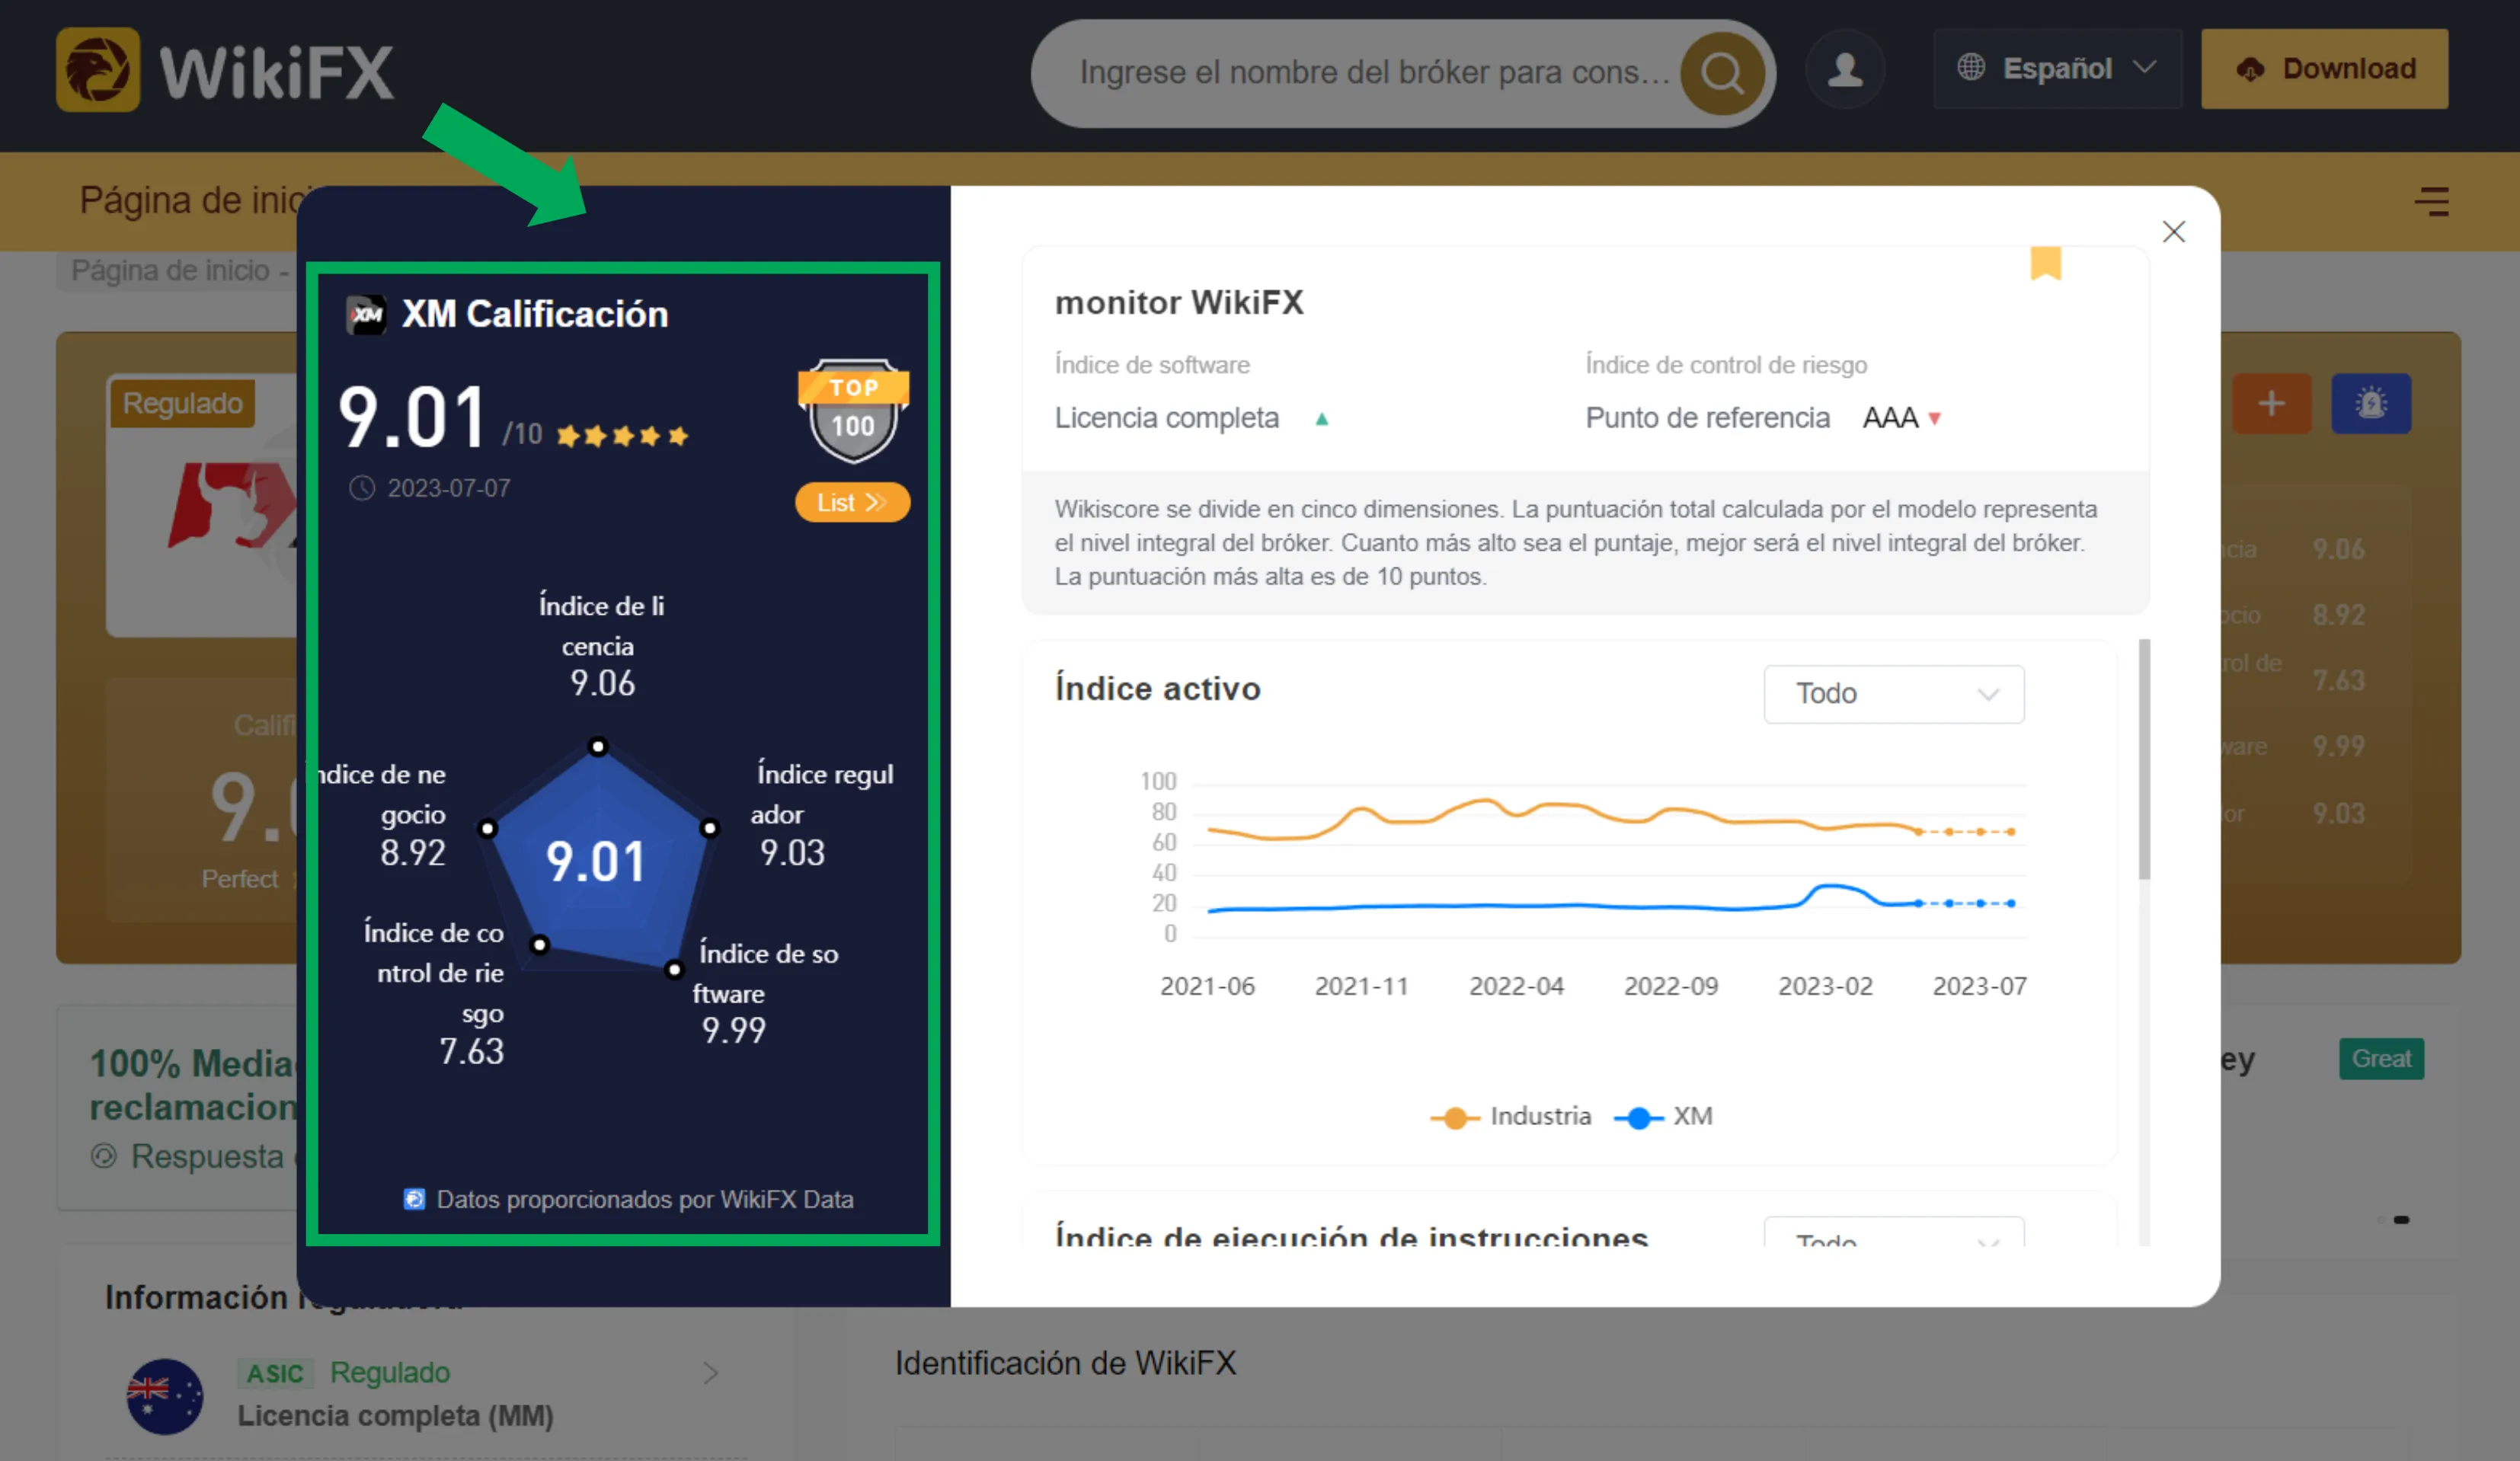The image size is (2520, 1461).
Task: Click the Download button
Action: point(2324,68)
